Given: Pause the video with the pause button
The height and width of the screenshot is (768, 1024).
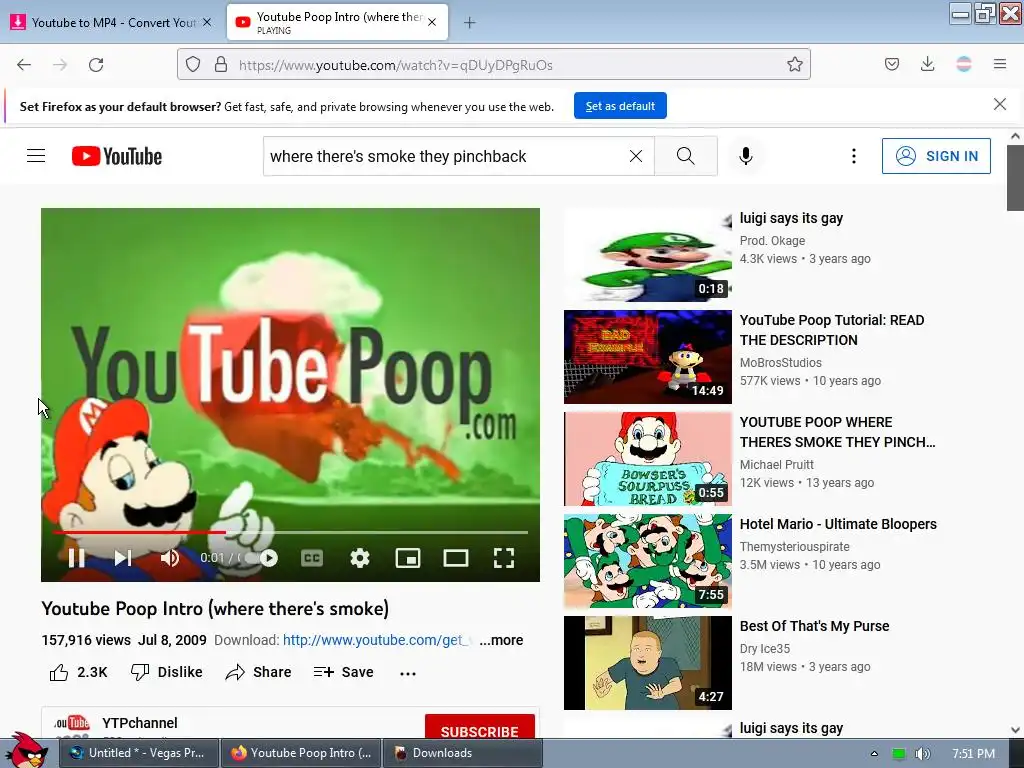Looking at the screenshot, I should [76, 558].
